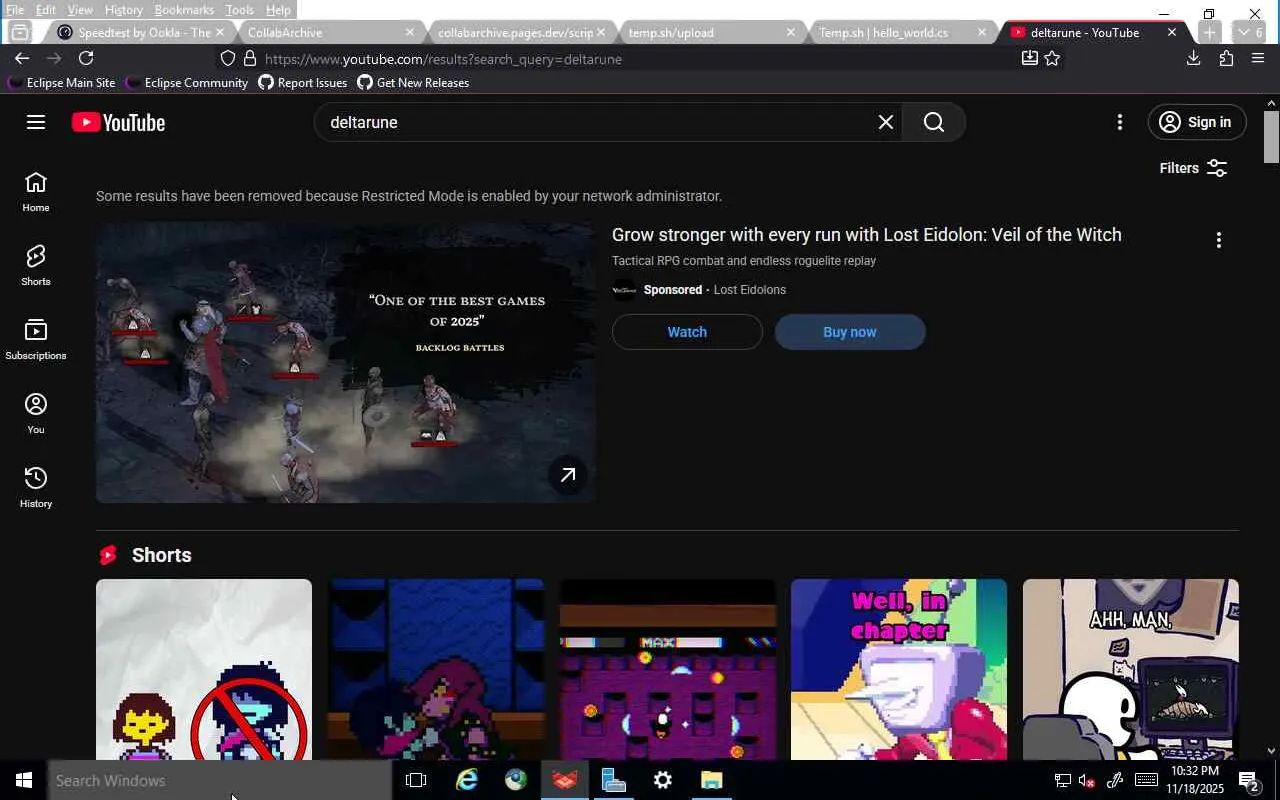
Task: Open Windows Settings gear on taskbar
Action: pyautogui.click(x=662, y=780)
